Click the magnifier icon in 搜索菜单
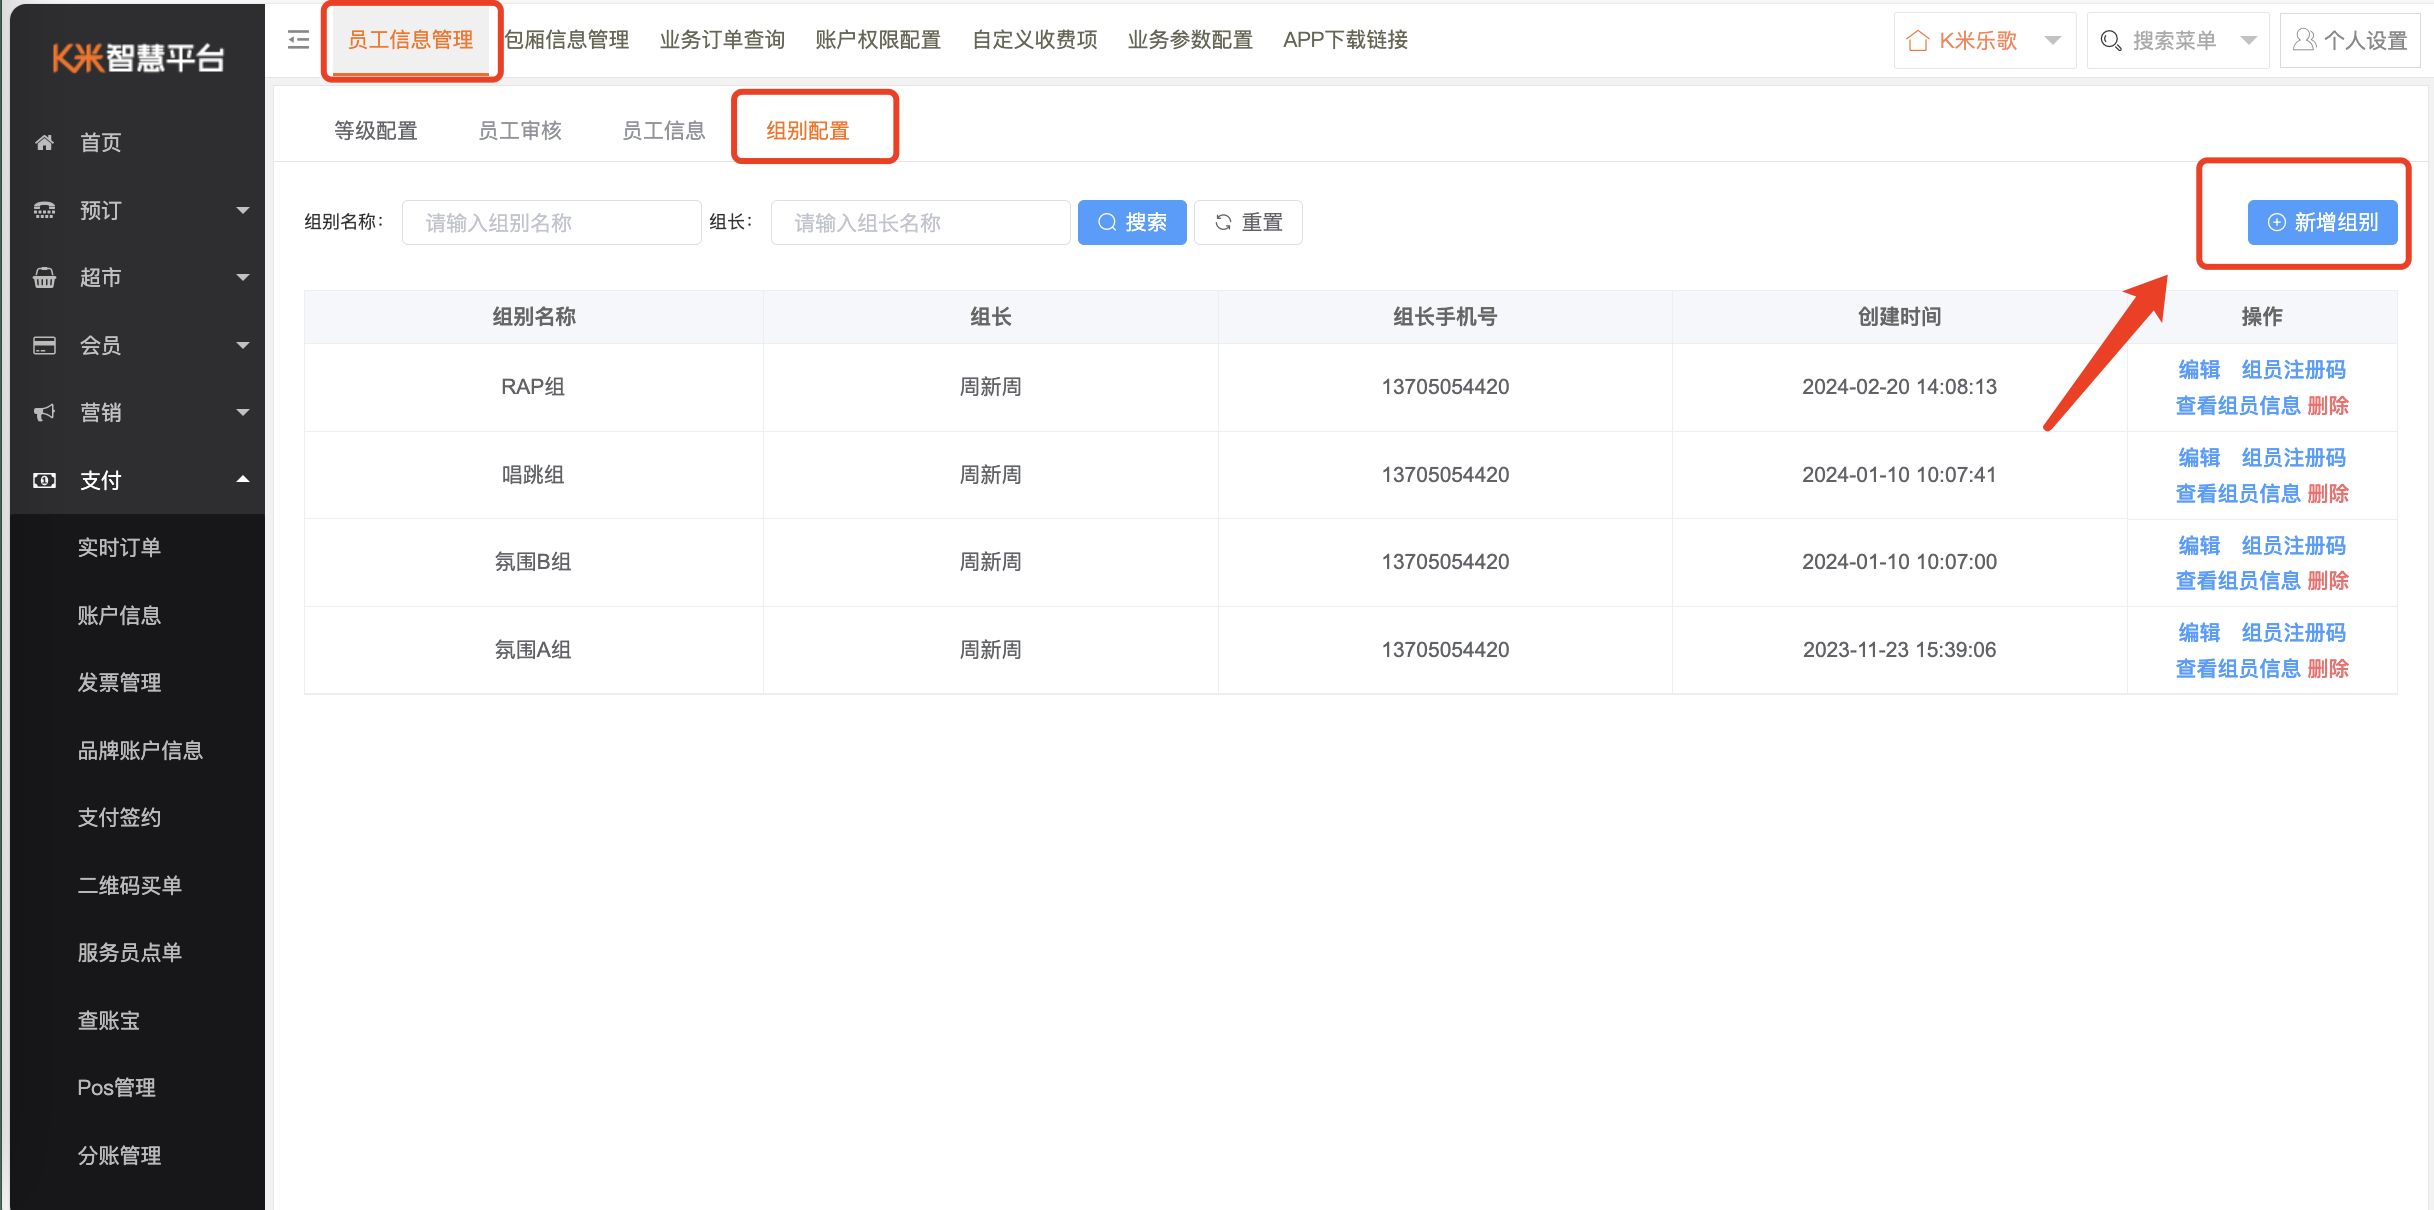 [2110, 40]
